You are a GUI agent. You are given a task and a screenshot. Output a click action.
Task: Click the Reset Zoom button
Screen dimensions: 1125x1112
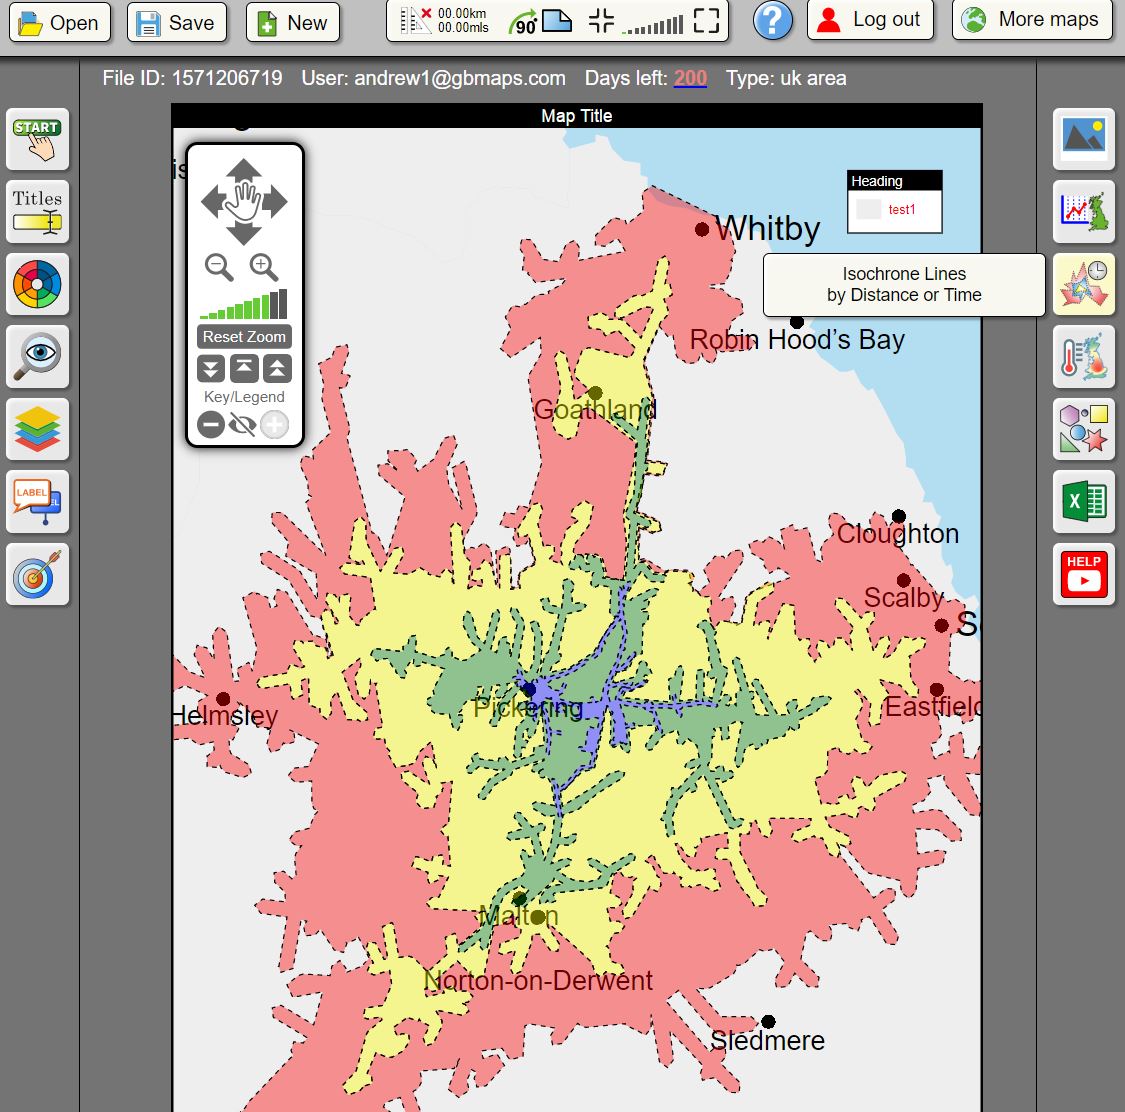click(x=243, y=337)
